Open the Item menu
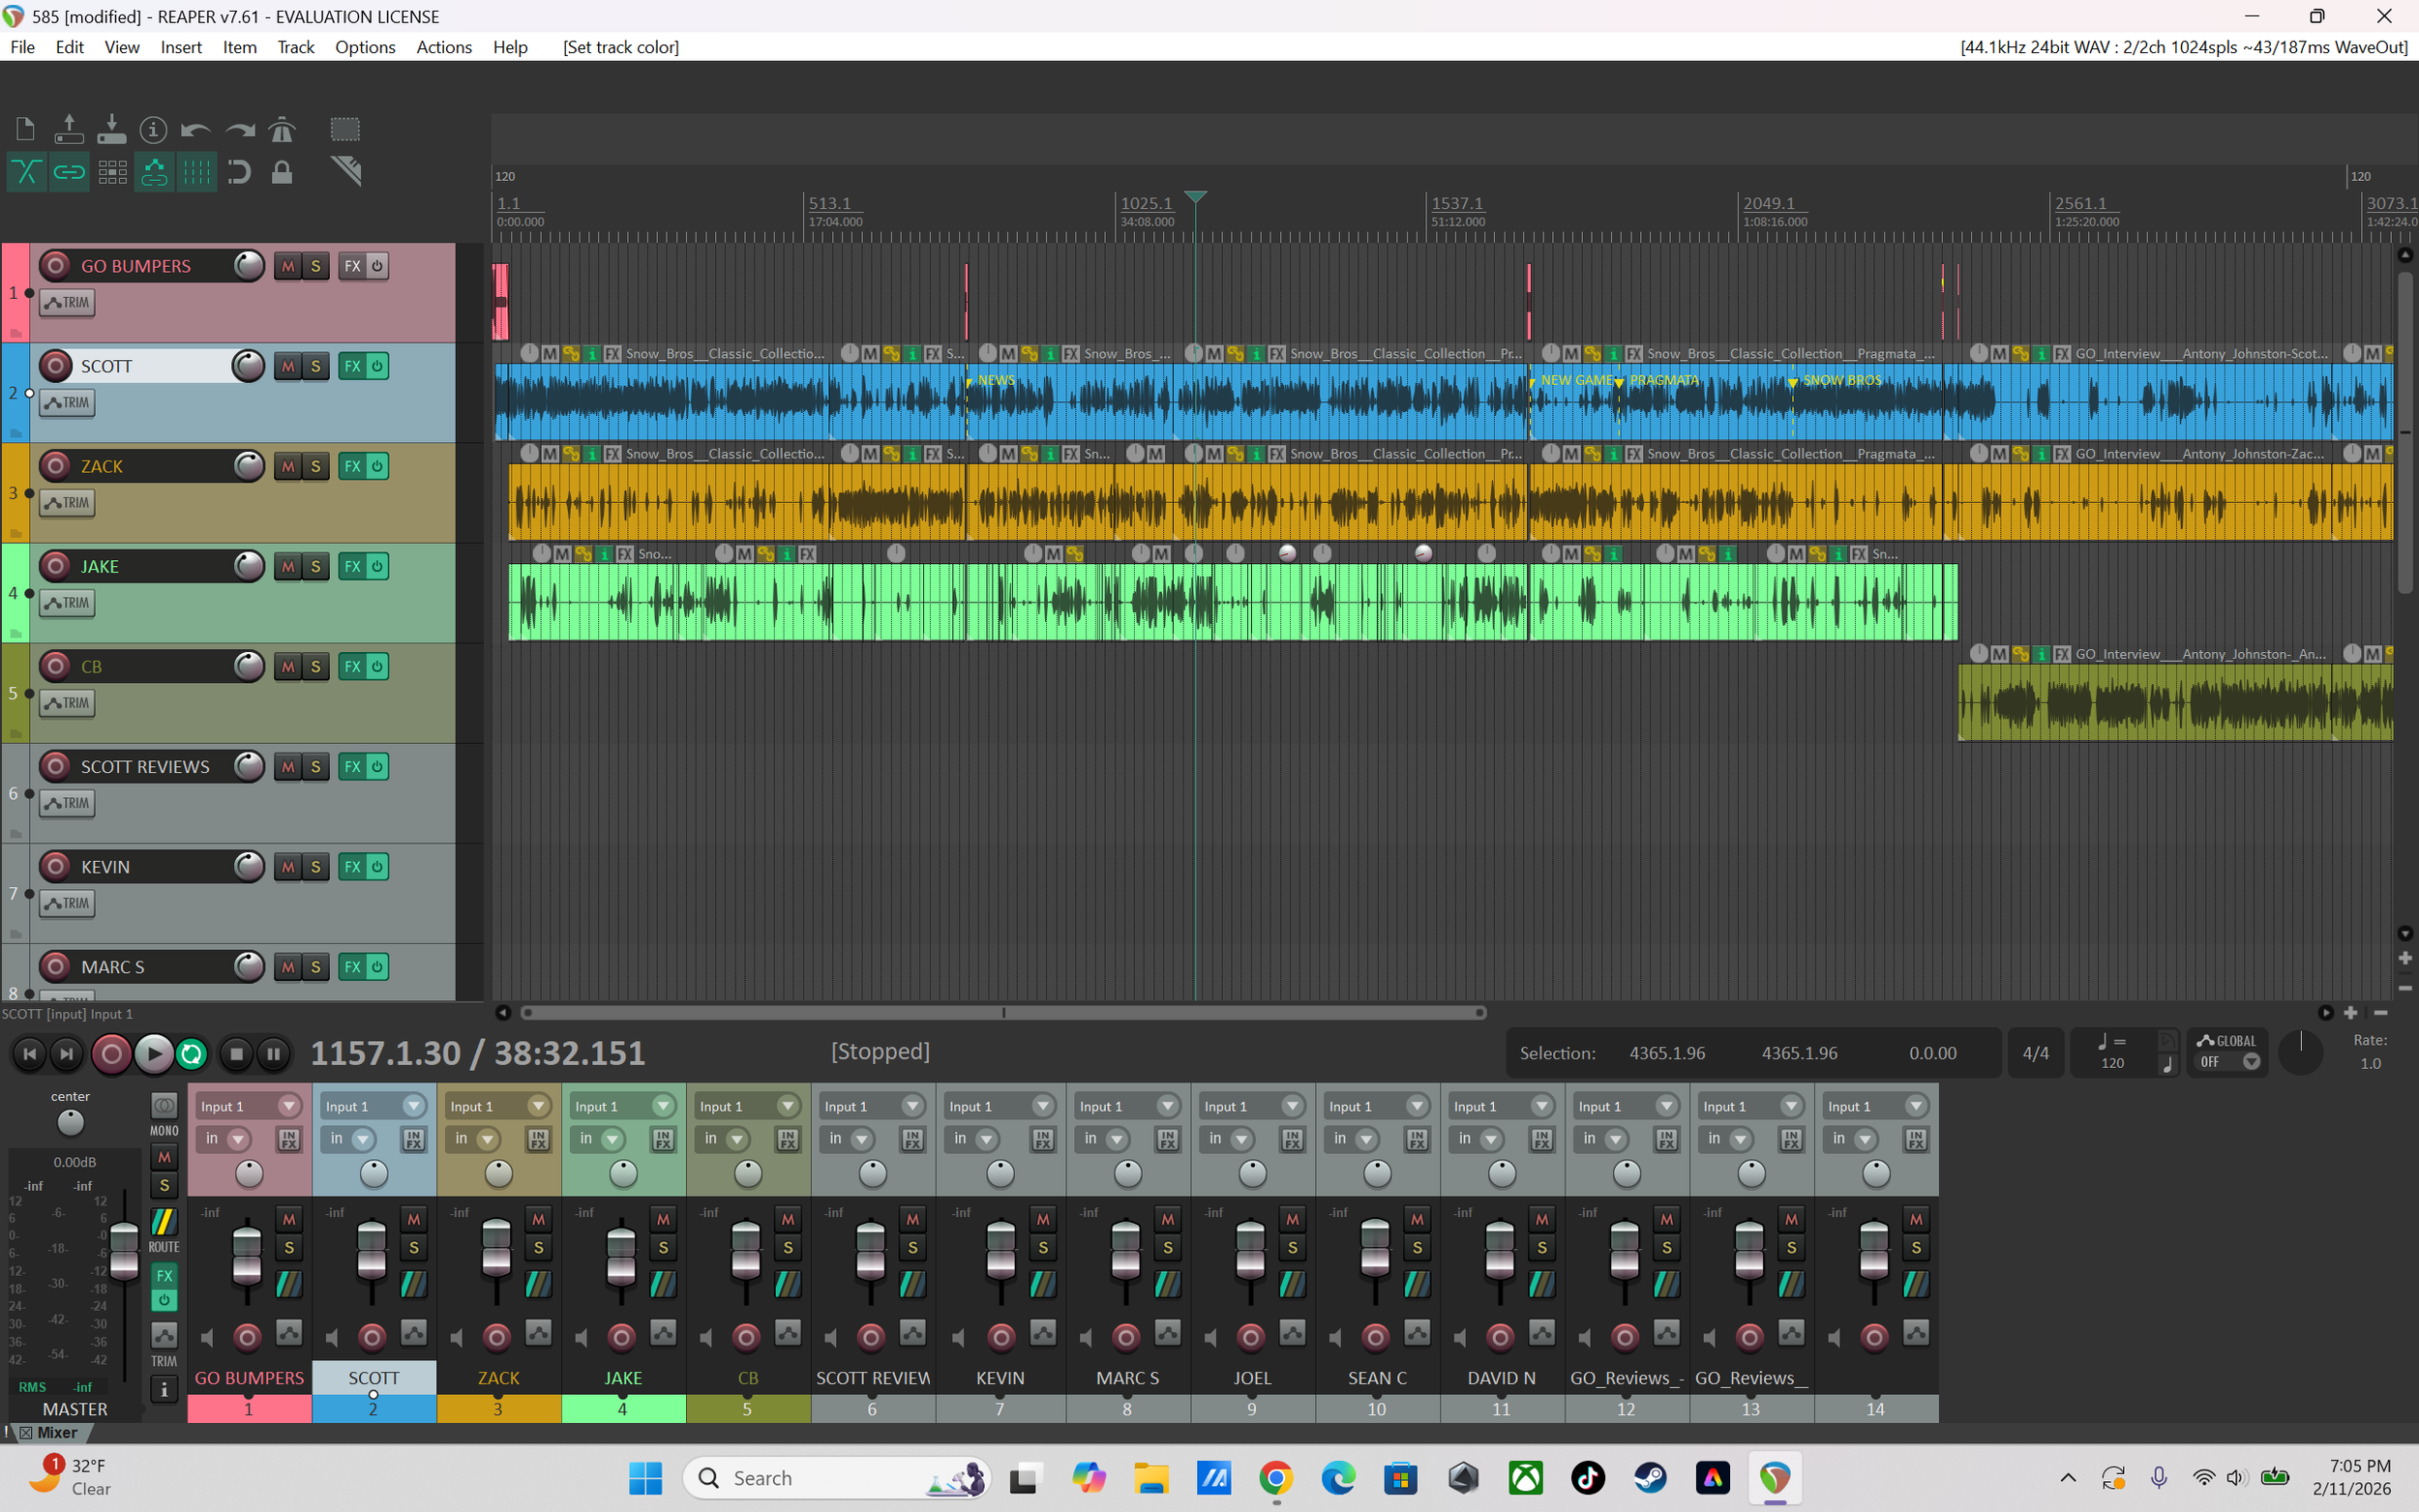Viewport: 2419px width, 1512px height. (240, 47)
